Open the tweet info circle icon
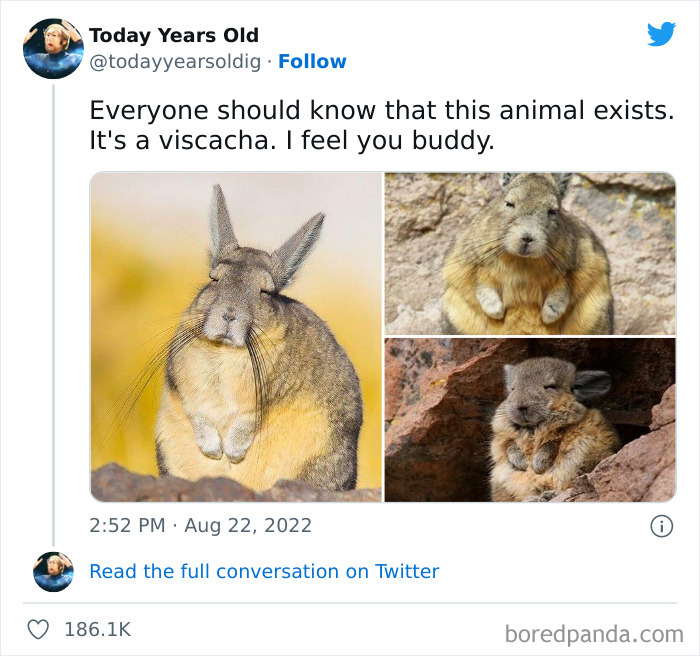Viewport: 700px width, 656px height. [x=661, y=526]
